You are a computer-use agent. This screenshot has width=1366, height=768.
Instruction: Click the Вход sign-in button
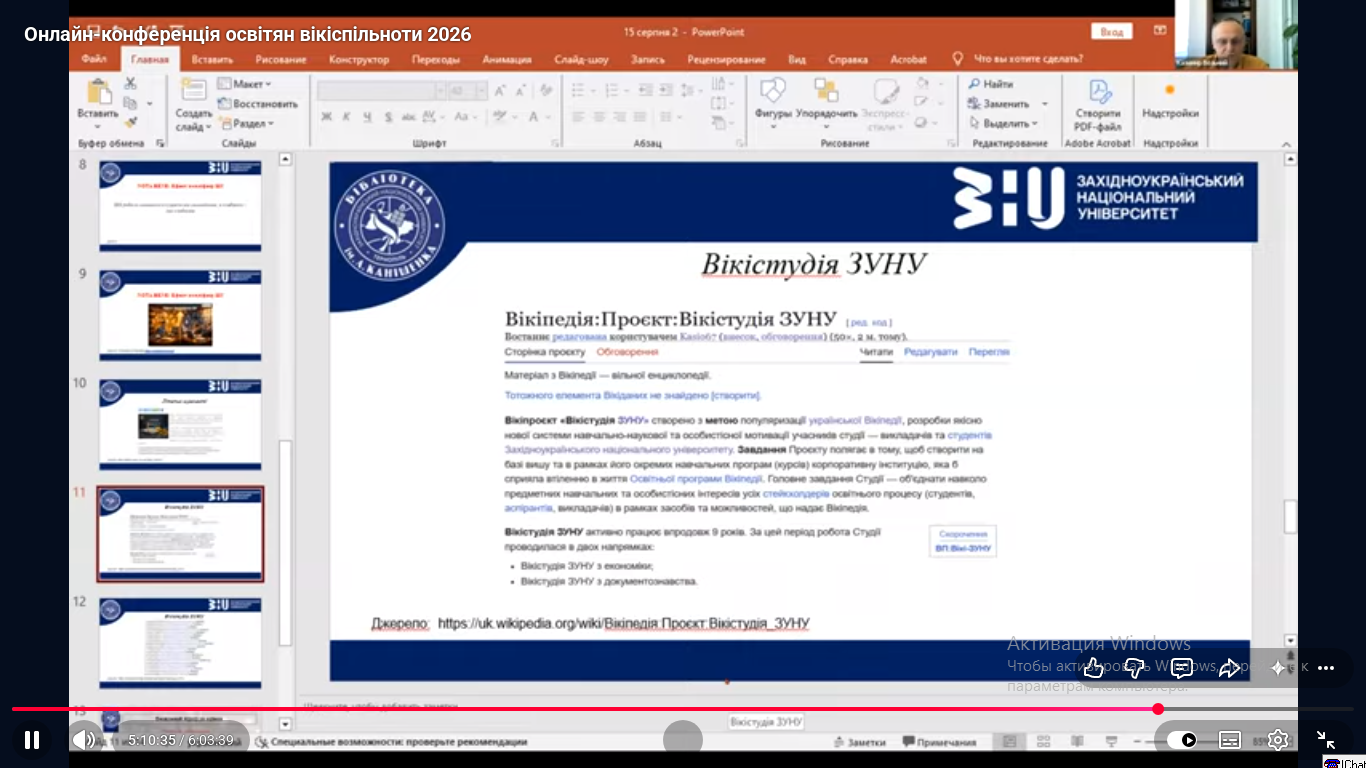pos(1111,32)
